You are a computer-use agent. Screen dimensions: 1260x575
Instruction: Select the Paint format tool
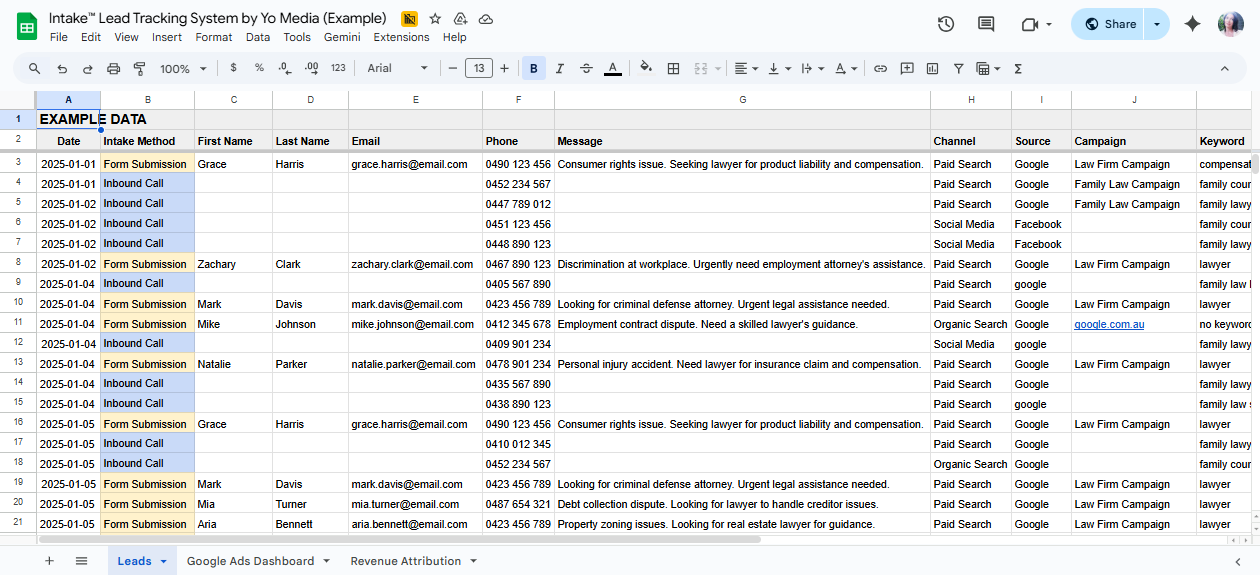tap(139, 69)
